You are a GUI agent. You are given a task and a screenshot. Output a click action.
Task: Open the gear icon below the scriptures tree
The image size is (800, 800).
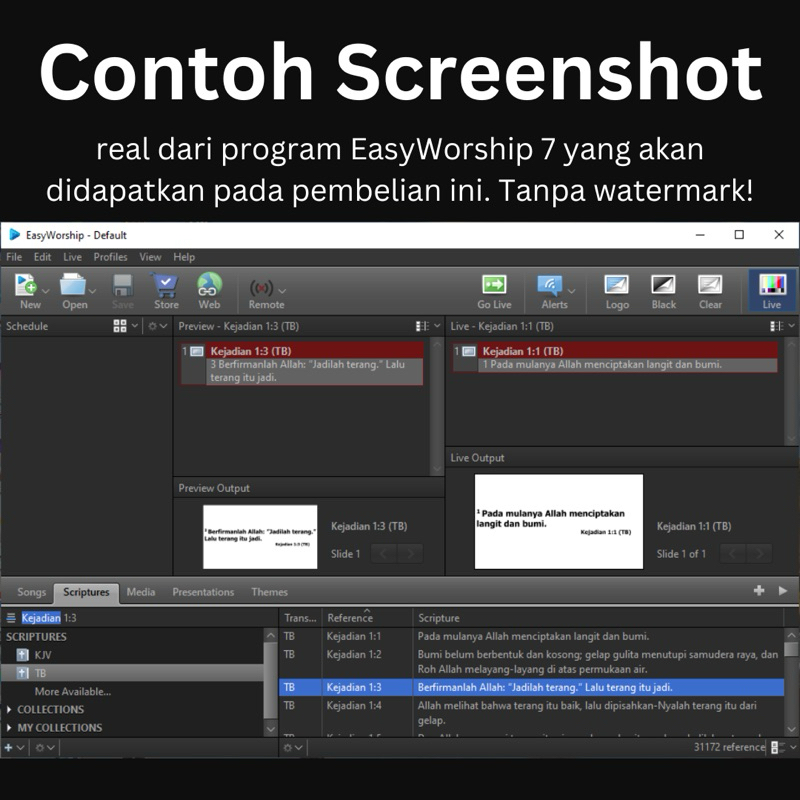[x=44, y=747]
